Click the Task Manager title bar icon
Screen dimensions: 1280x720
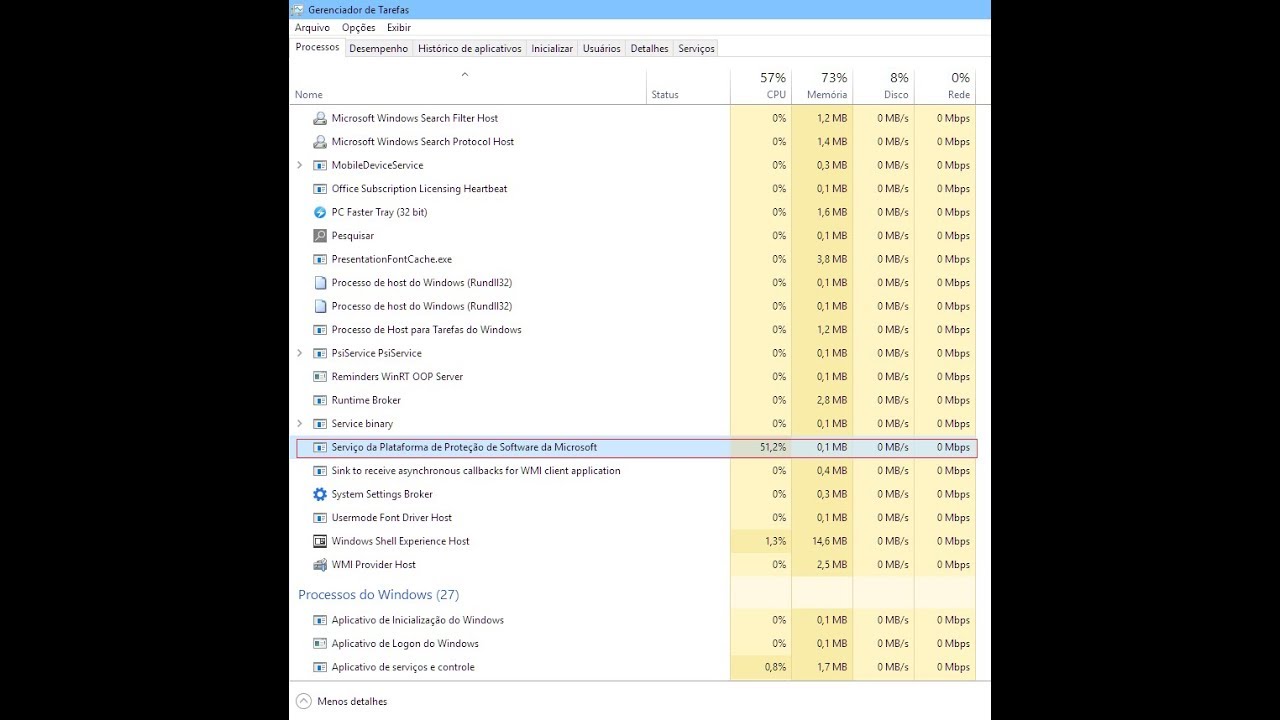point(298,10)
